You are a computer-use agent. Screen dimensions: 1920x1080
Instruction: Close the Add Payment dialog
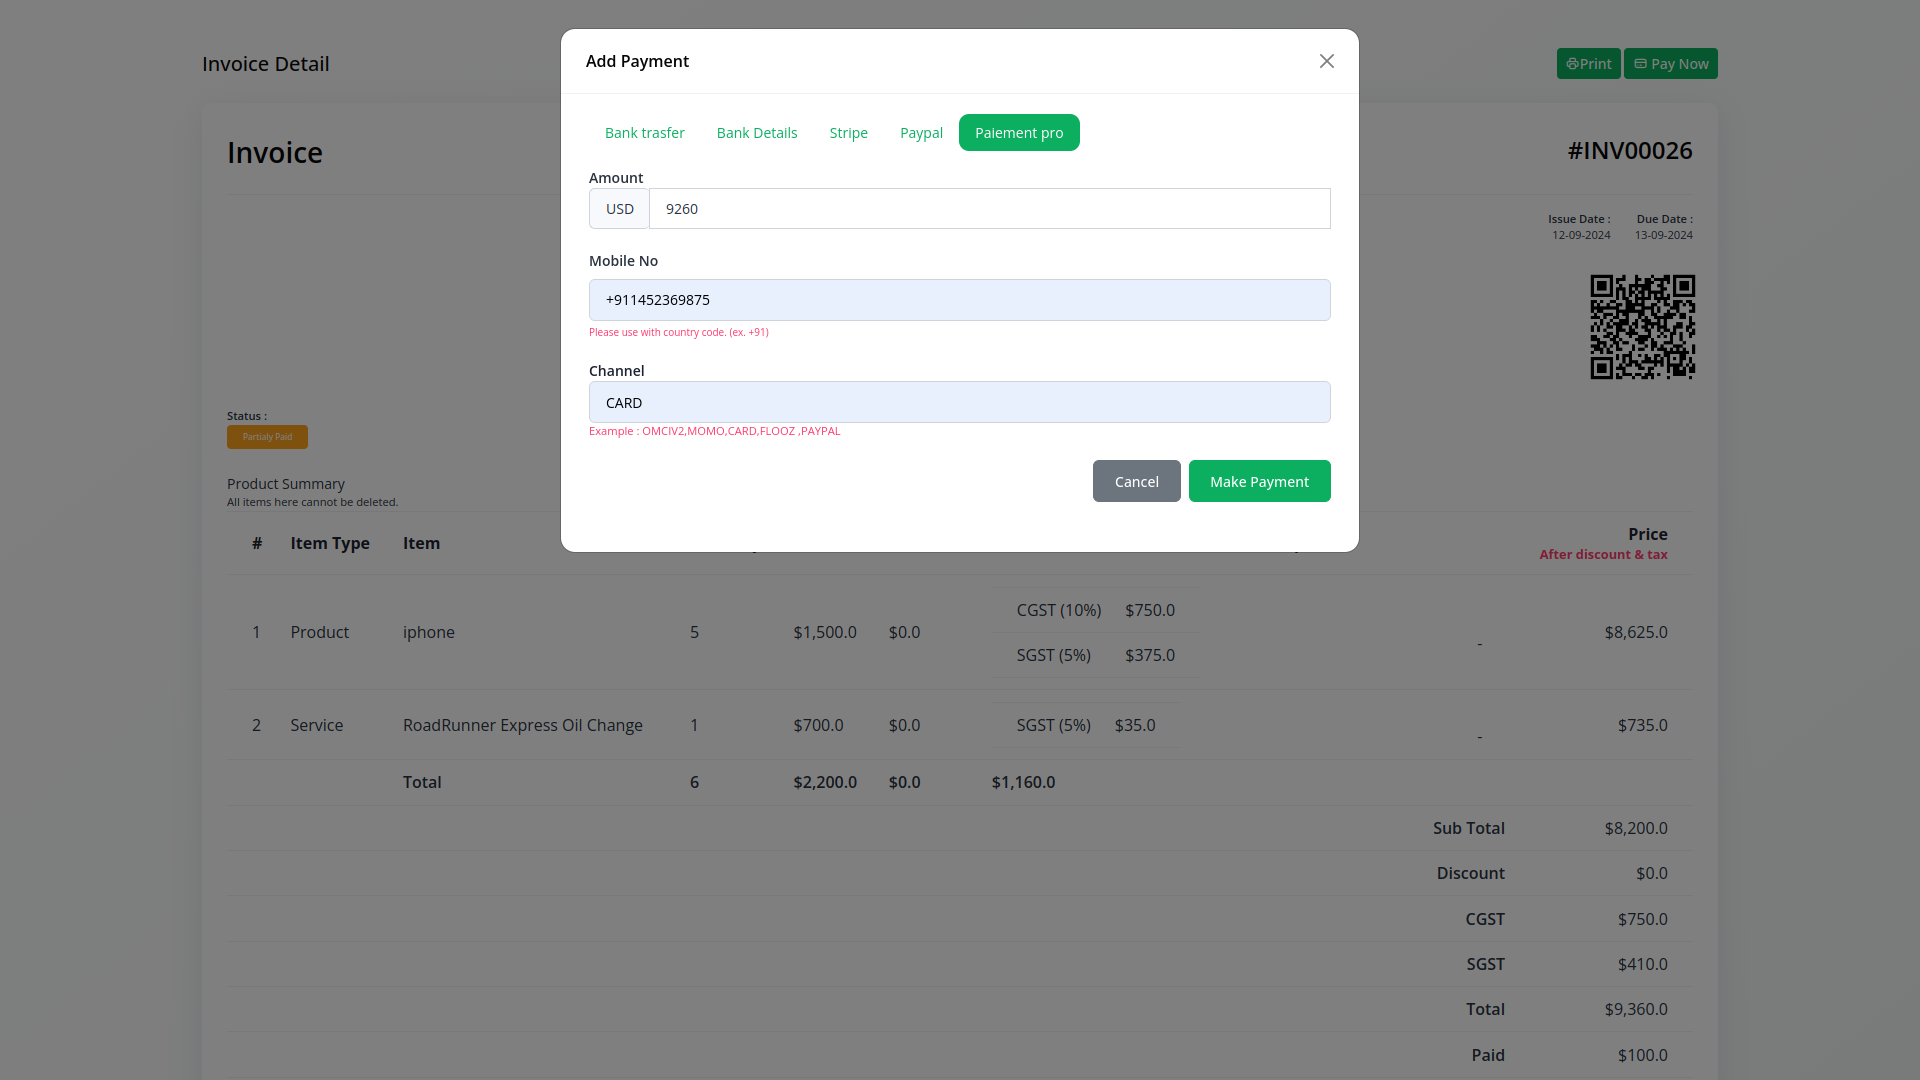pyautogui.click(x=1326, y=61)
